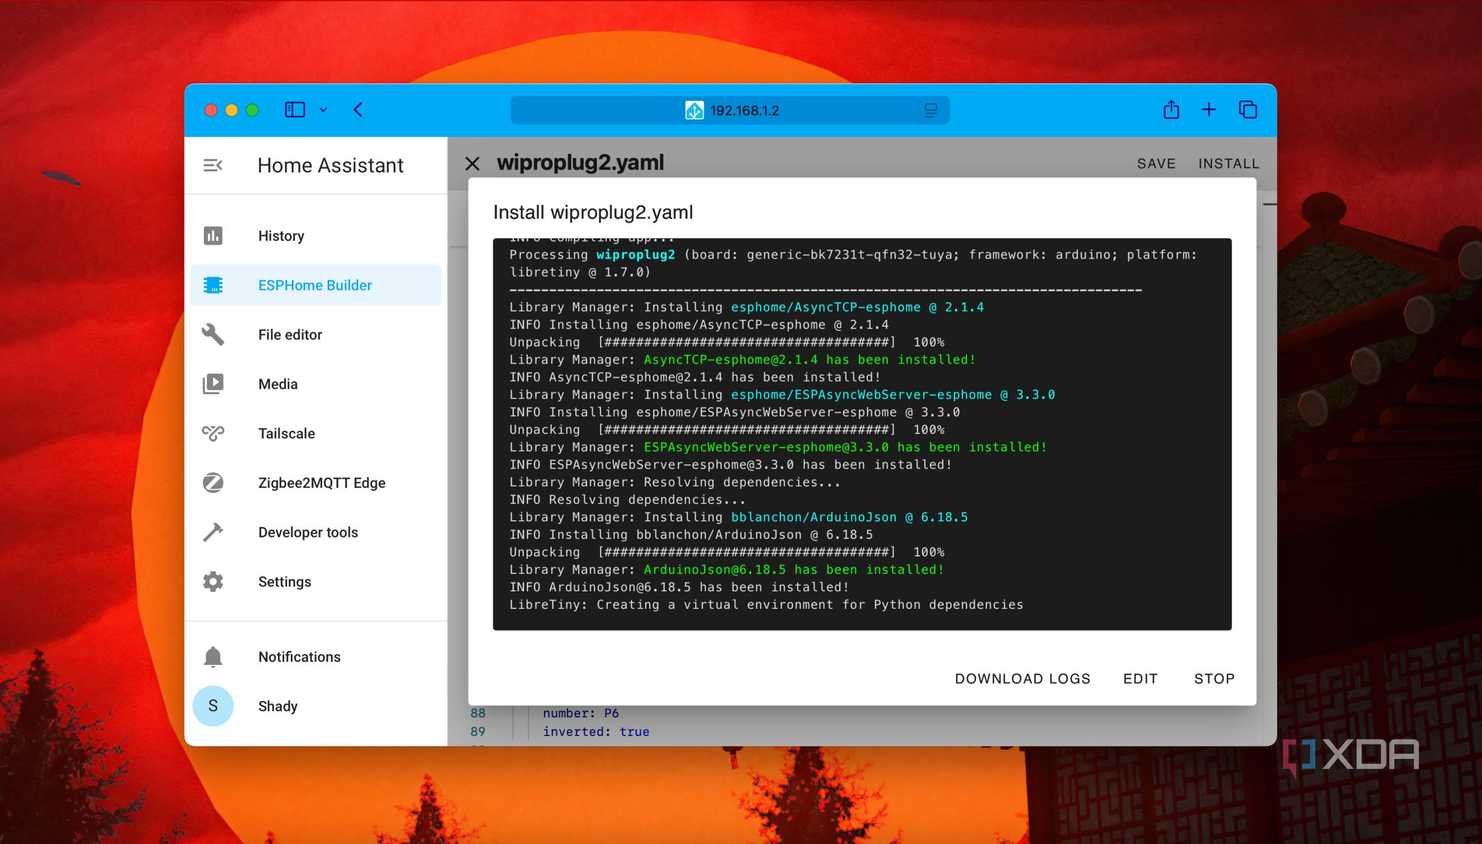
Task: Click the 192.168.1.2 address bar
Action: pos(730,110)
